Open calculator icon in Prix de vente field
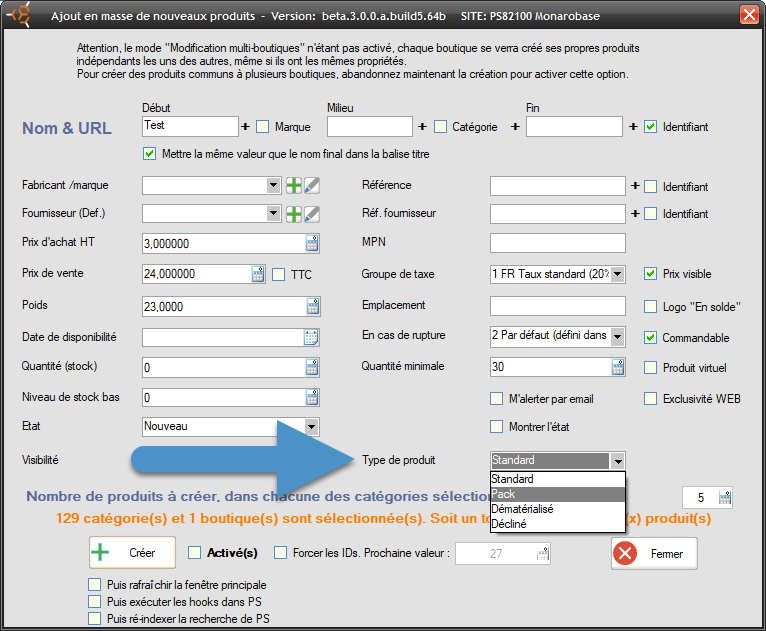The height and width of the screenshot is (631, 766). point(257,274)
